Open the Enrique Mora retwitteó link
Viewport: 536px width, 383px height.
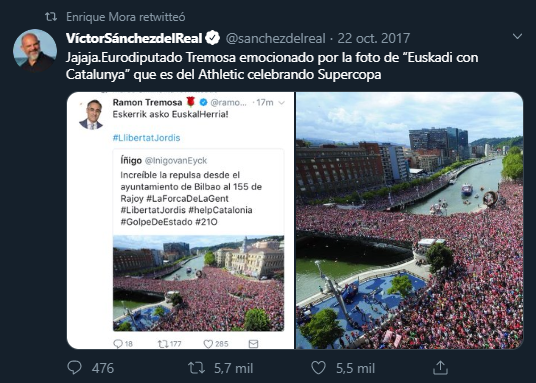click(x=125, y=17)
